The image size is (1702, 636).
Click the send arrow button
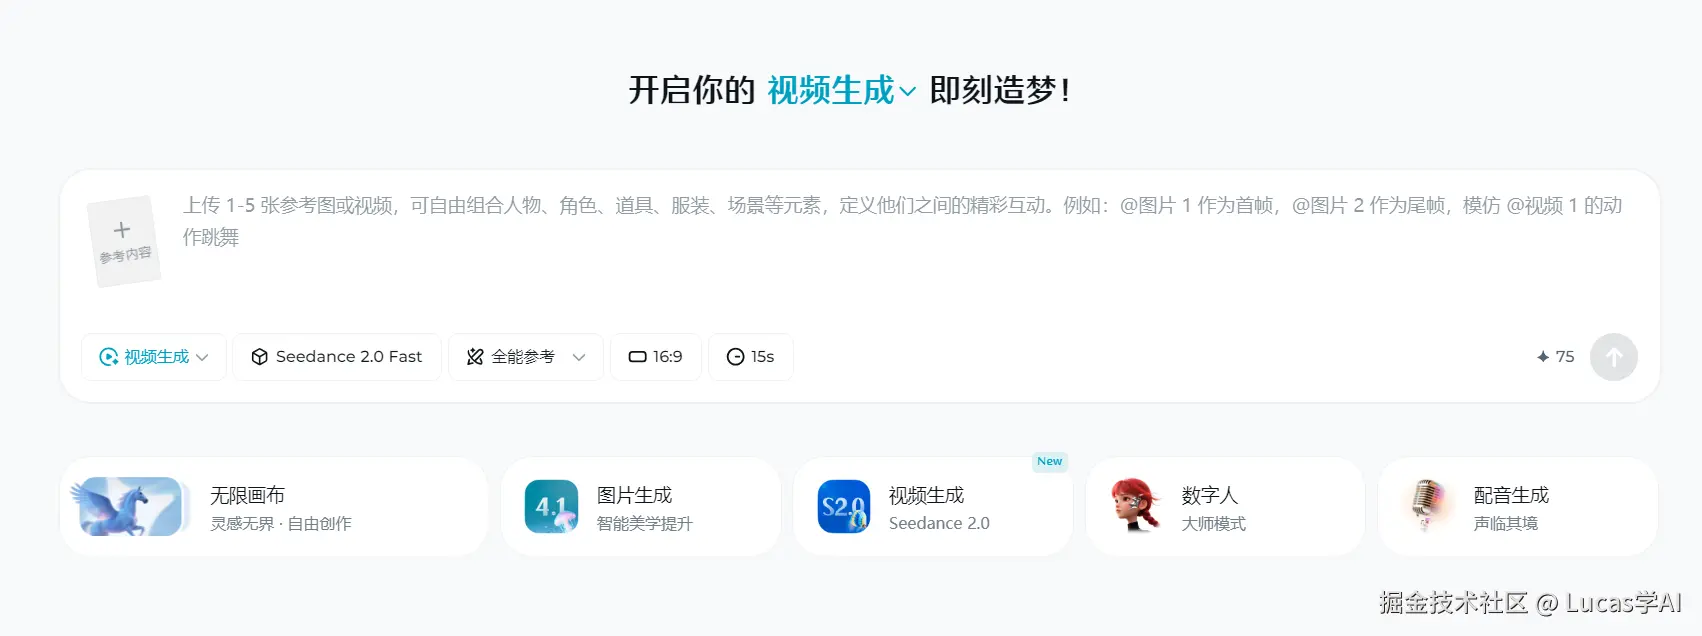[x=1613, y=357]
